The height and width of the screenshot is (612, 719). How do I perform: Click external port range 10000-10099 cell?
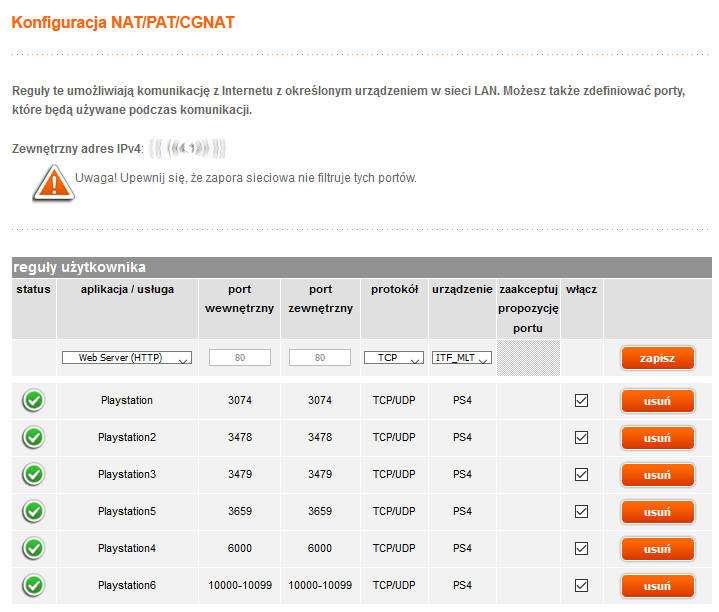[x=320, y=585]
